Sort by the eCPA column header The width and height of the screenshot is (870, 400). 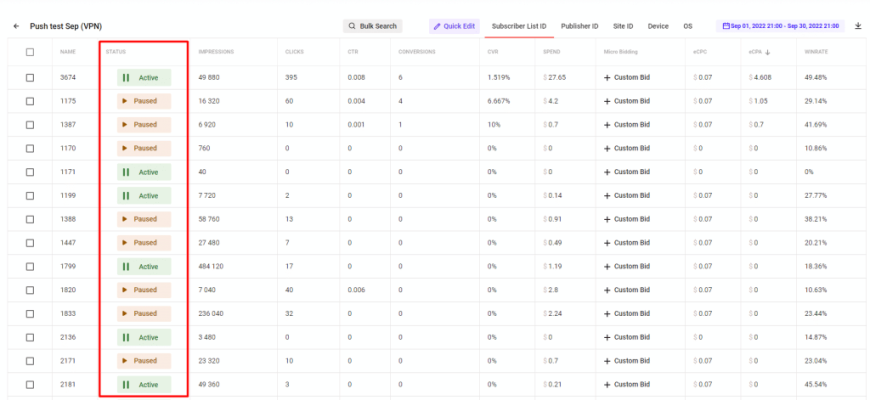coord(757,52)
